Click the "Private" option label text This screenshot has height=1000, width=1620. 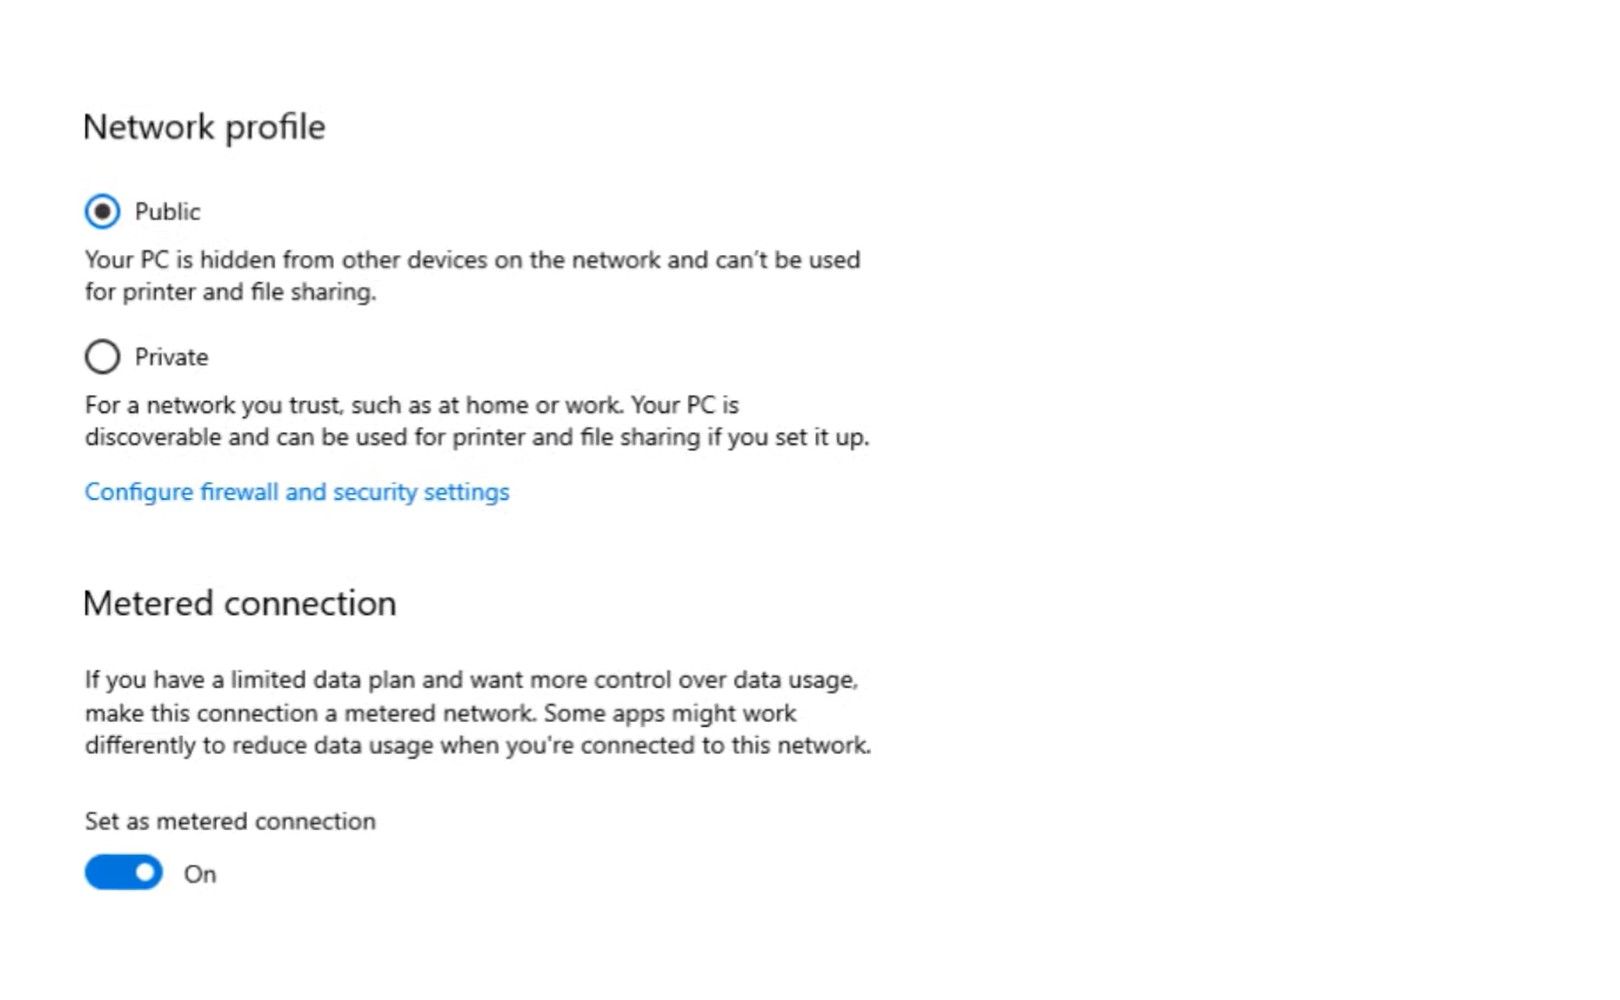(171, 357)
